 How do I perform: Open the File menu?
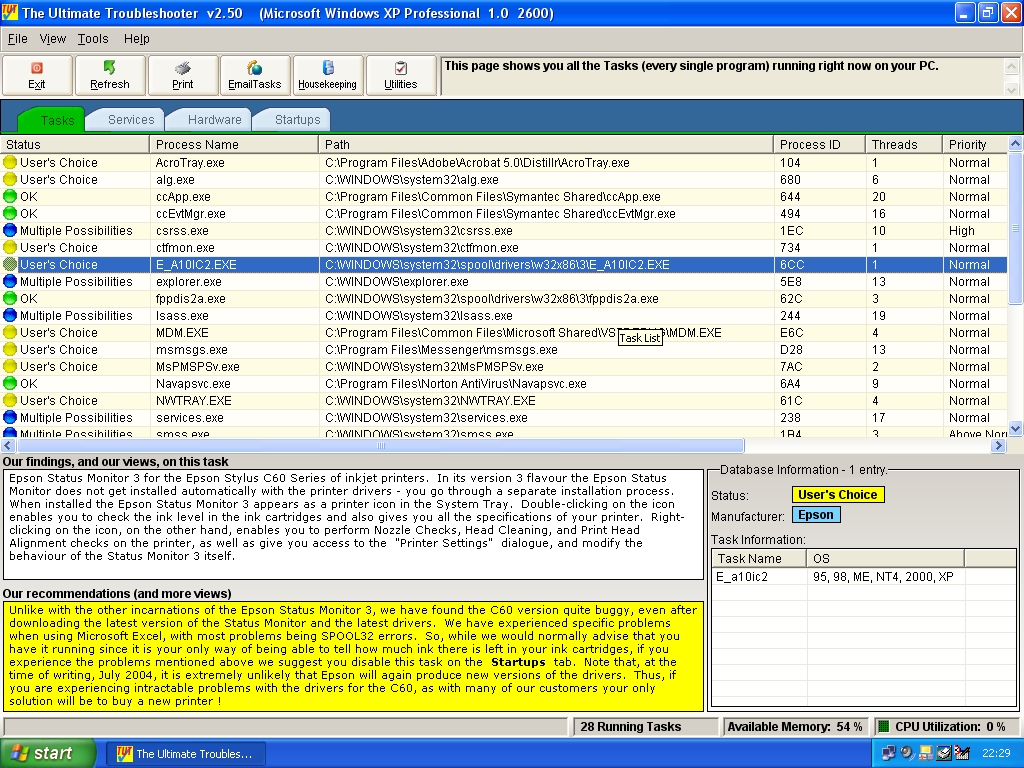pos(18,39)
